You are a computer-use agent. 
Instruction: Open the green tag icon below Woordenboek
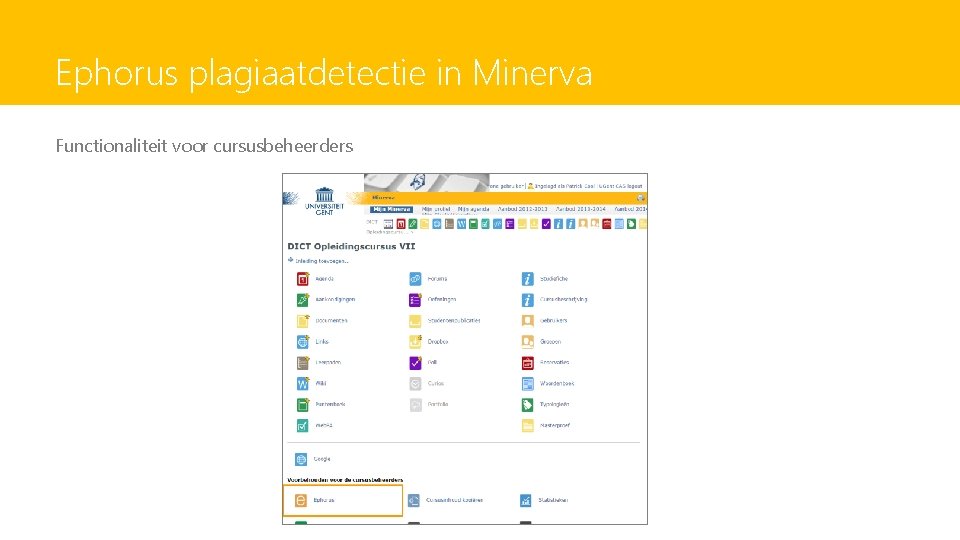pyautogui.click(x=527, y=405)
